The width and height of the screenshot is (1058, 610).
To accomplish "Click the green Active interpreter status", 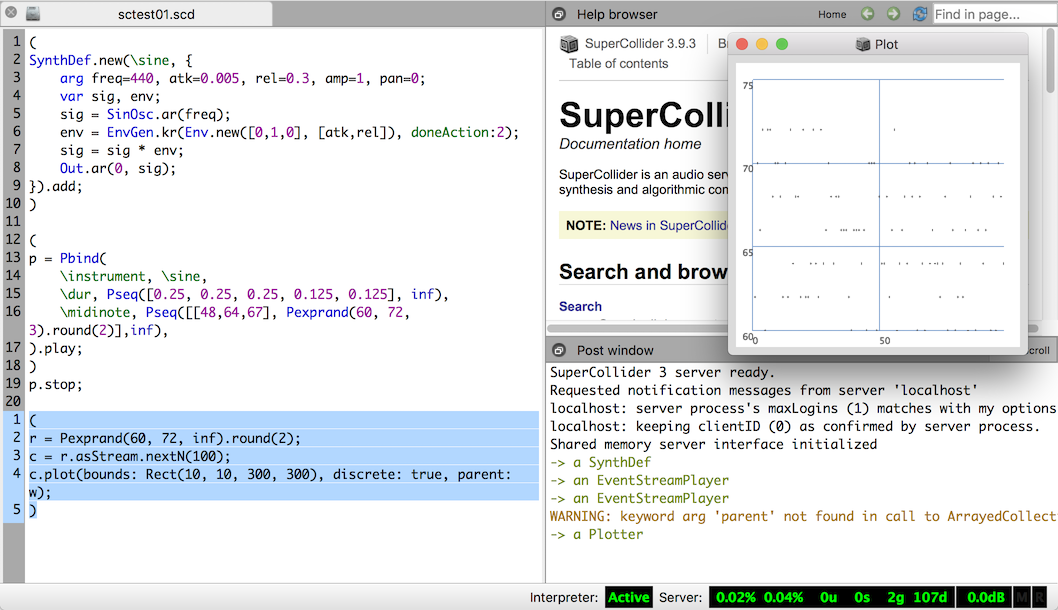I will point(628,597).
